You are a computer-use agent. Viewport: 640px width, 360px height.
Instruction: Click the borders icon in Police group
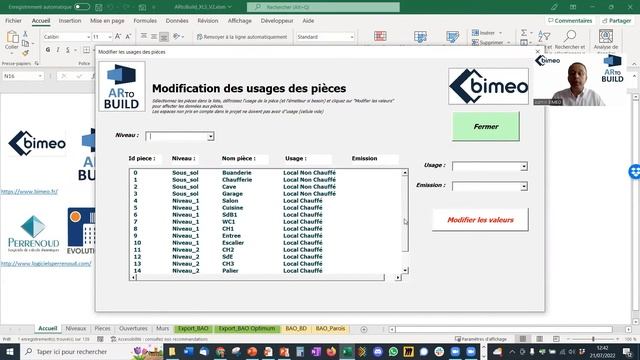86,49
